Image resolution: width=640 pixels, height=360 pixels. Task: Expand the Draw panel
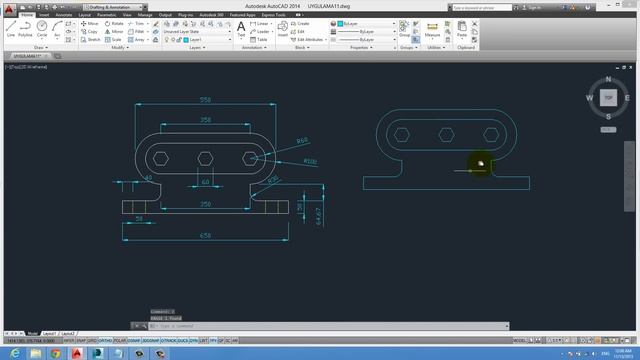(41, 48)
